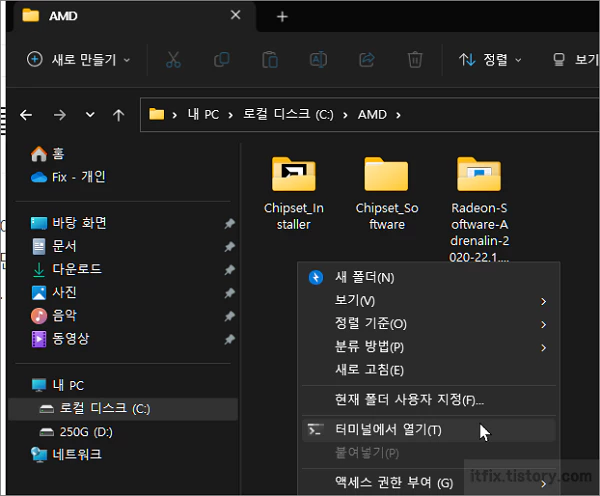Choose 터미널에서 열기(T) in context menu
The height and width of the screenshot is (496, 600).
[x=429, y=430]
